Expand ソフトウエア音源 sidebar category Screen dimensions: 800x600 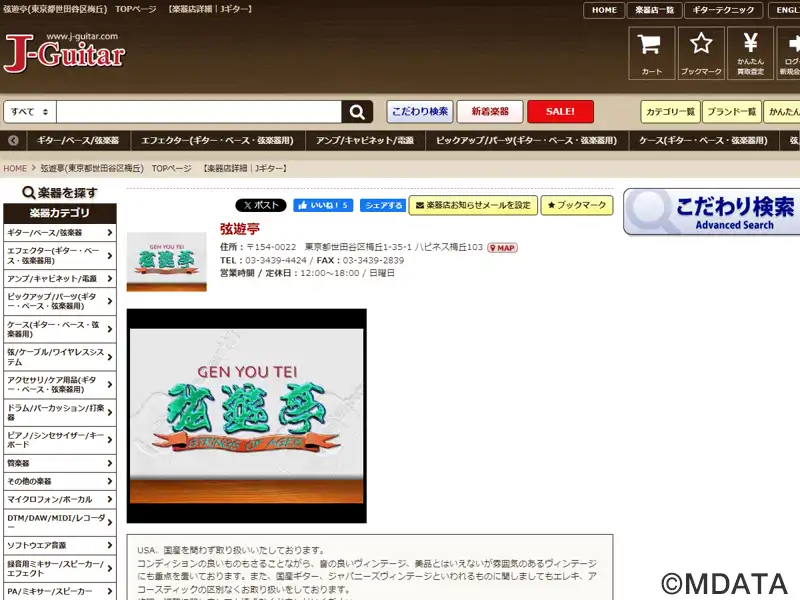(x=60, y=545)
